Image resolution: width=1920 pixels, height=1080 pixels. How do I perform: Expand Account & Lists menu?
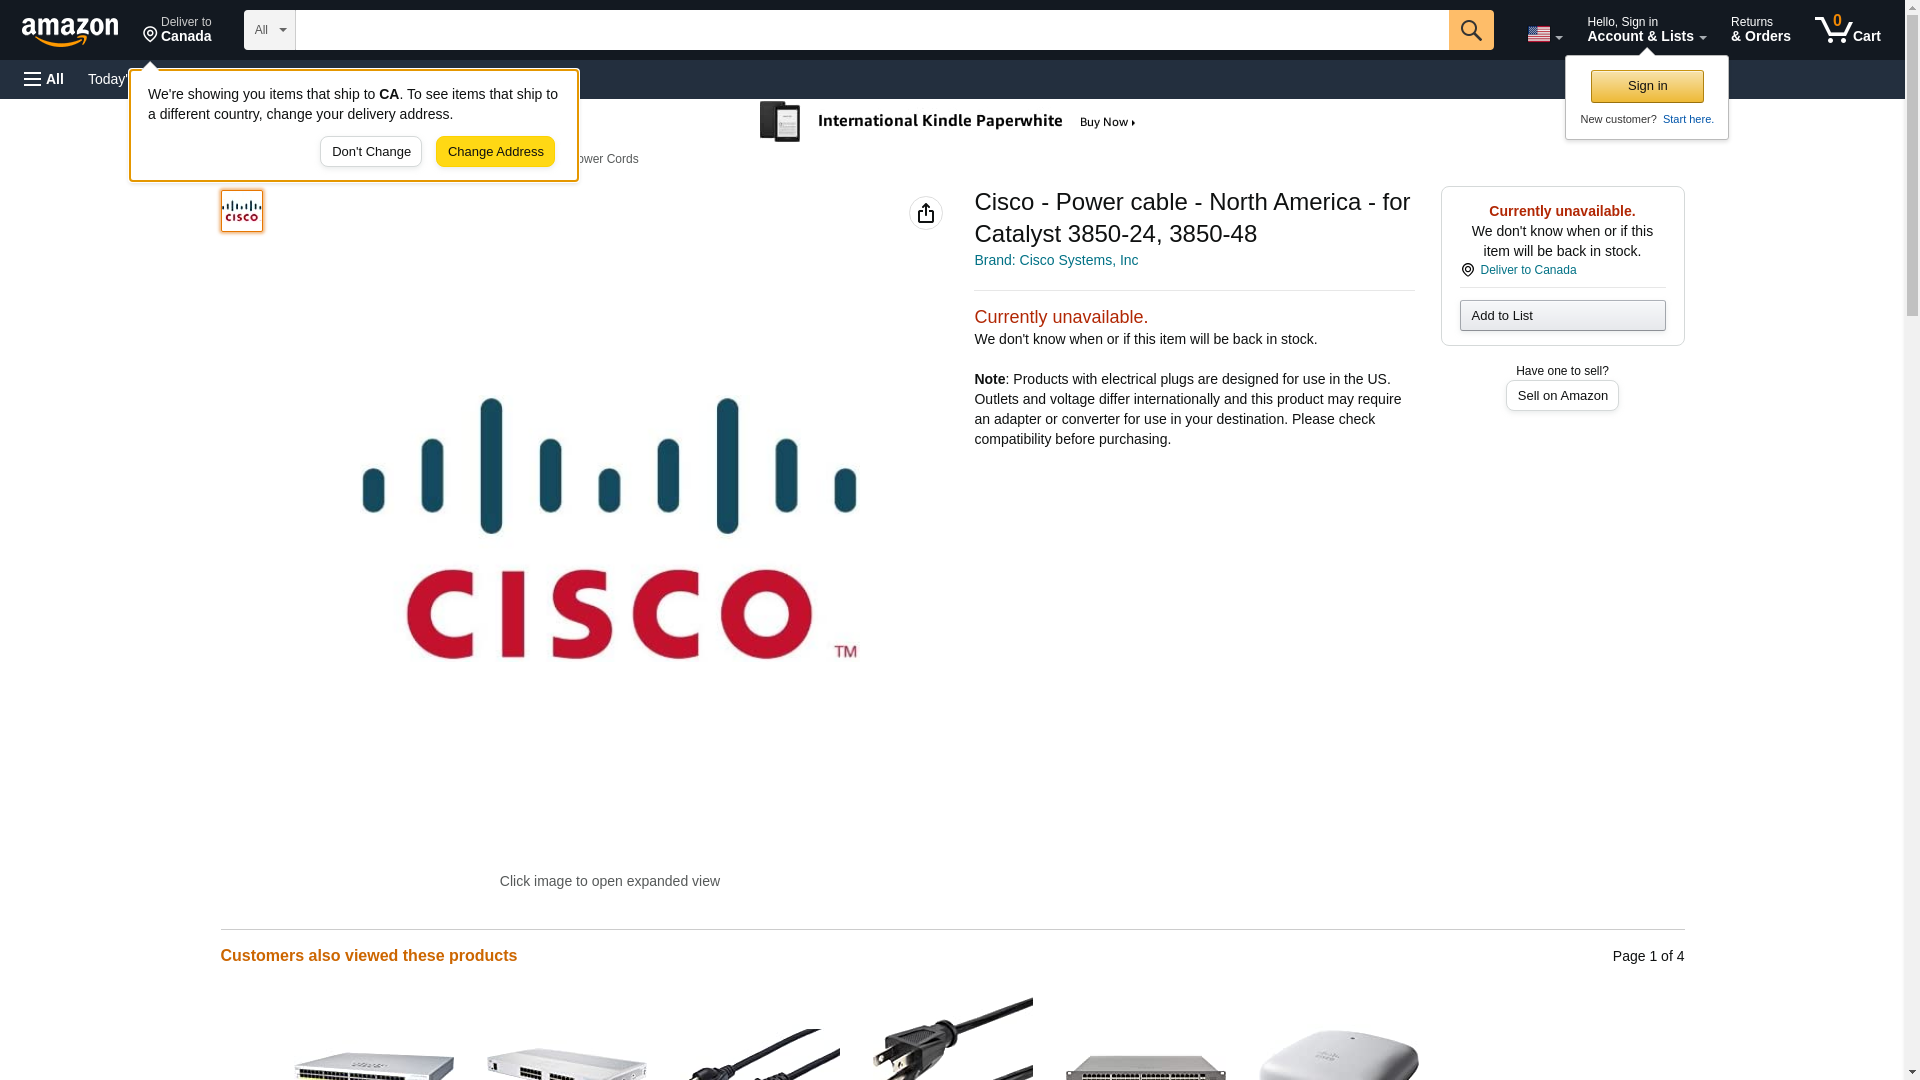[1646, 29]
